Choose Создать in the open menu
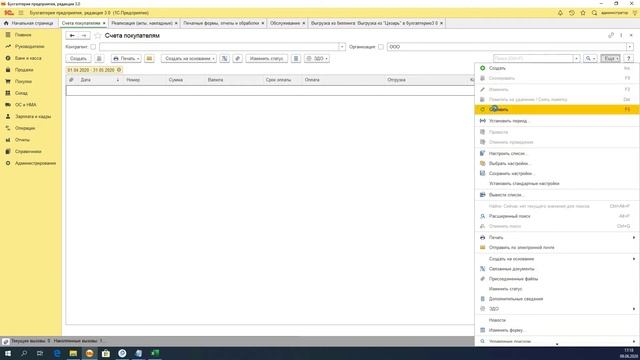The image size is (640, 360). (557, 68)
